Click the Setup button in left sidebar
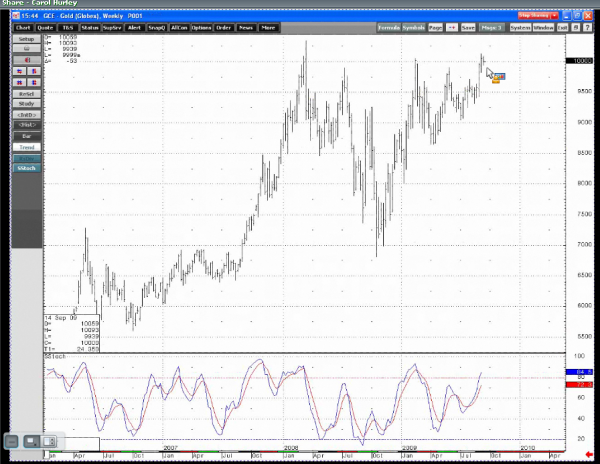The width and height of the screenshot is (600, 464). [27, 38]
